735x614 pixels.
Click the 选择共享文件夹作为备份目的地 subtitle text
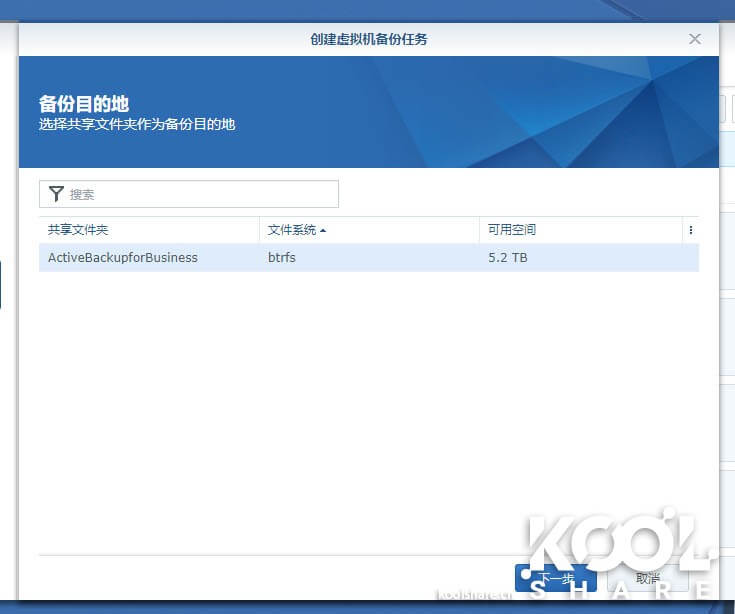point(137,125)
